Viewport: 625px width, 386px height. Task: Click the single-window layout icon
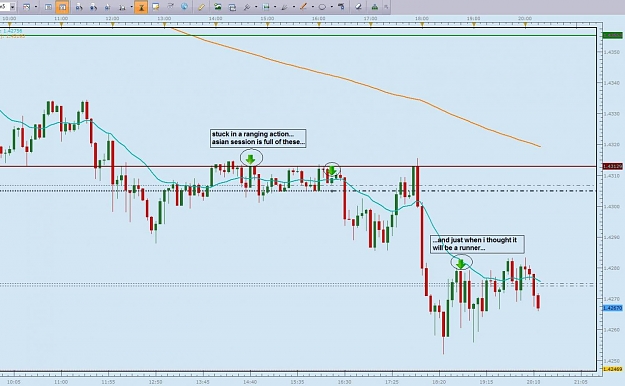pyautogui.click(x=48, y=7)
